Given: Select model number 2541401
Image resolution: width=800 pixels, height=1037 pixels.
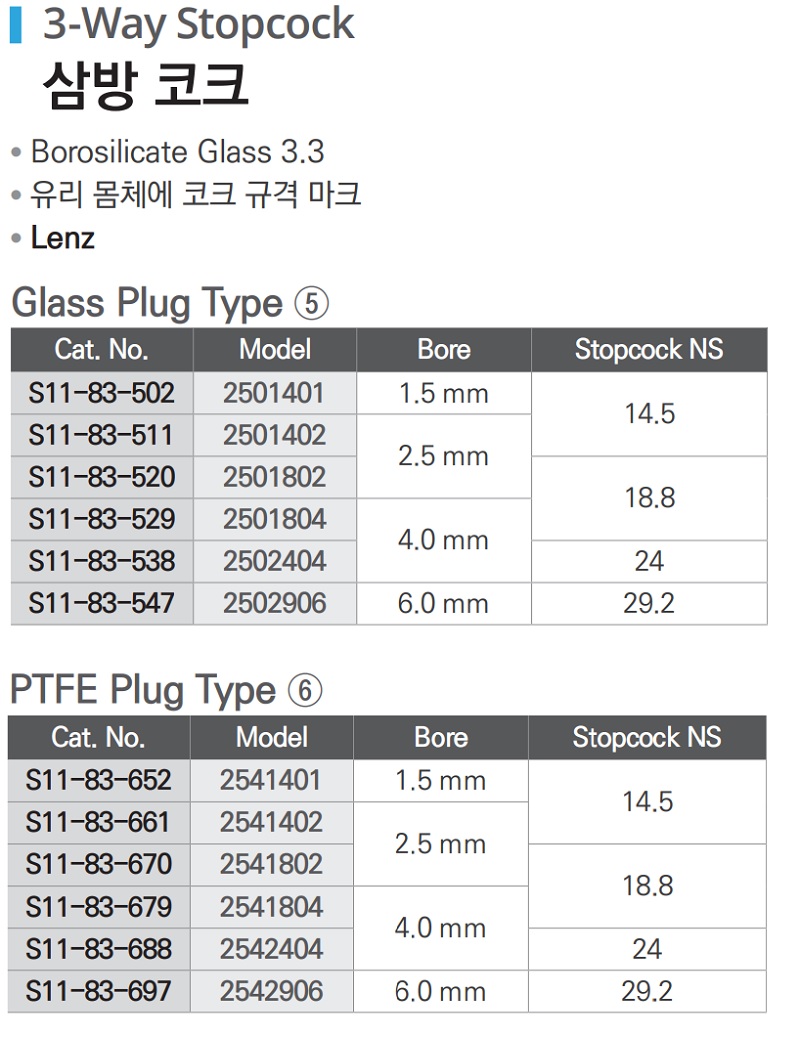Looking at the screenshot, I should point(272,780).
